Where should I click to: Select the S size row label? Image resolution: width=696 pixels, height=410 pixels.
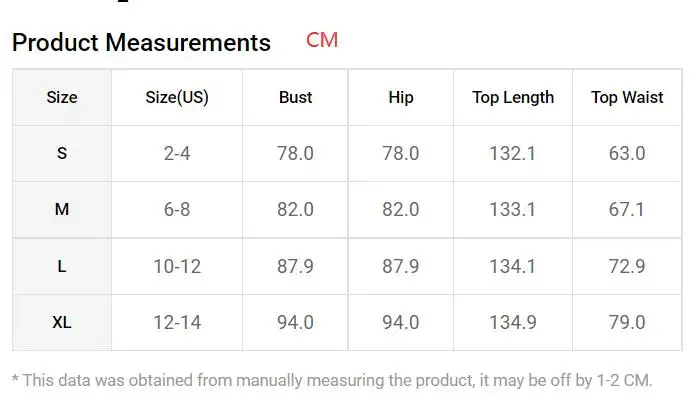(62, 154)
